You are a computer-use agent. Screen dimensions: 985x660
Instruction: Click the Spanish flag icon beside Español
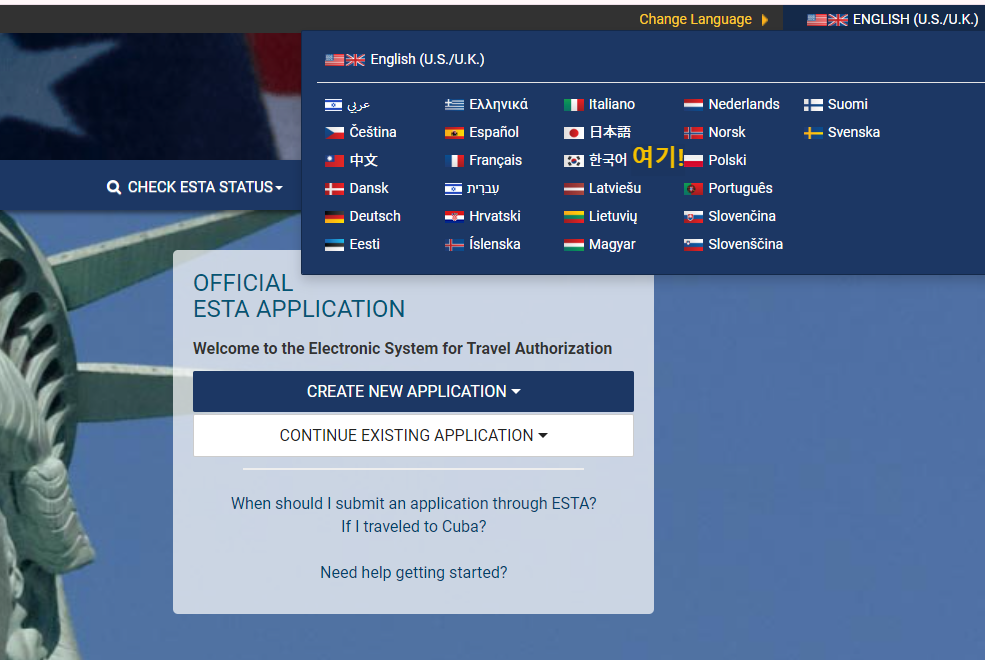(x=454, y=133)
